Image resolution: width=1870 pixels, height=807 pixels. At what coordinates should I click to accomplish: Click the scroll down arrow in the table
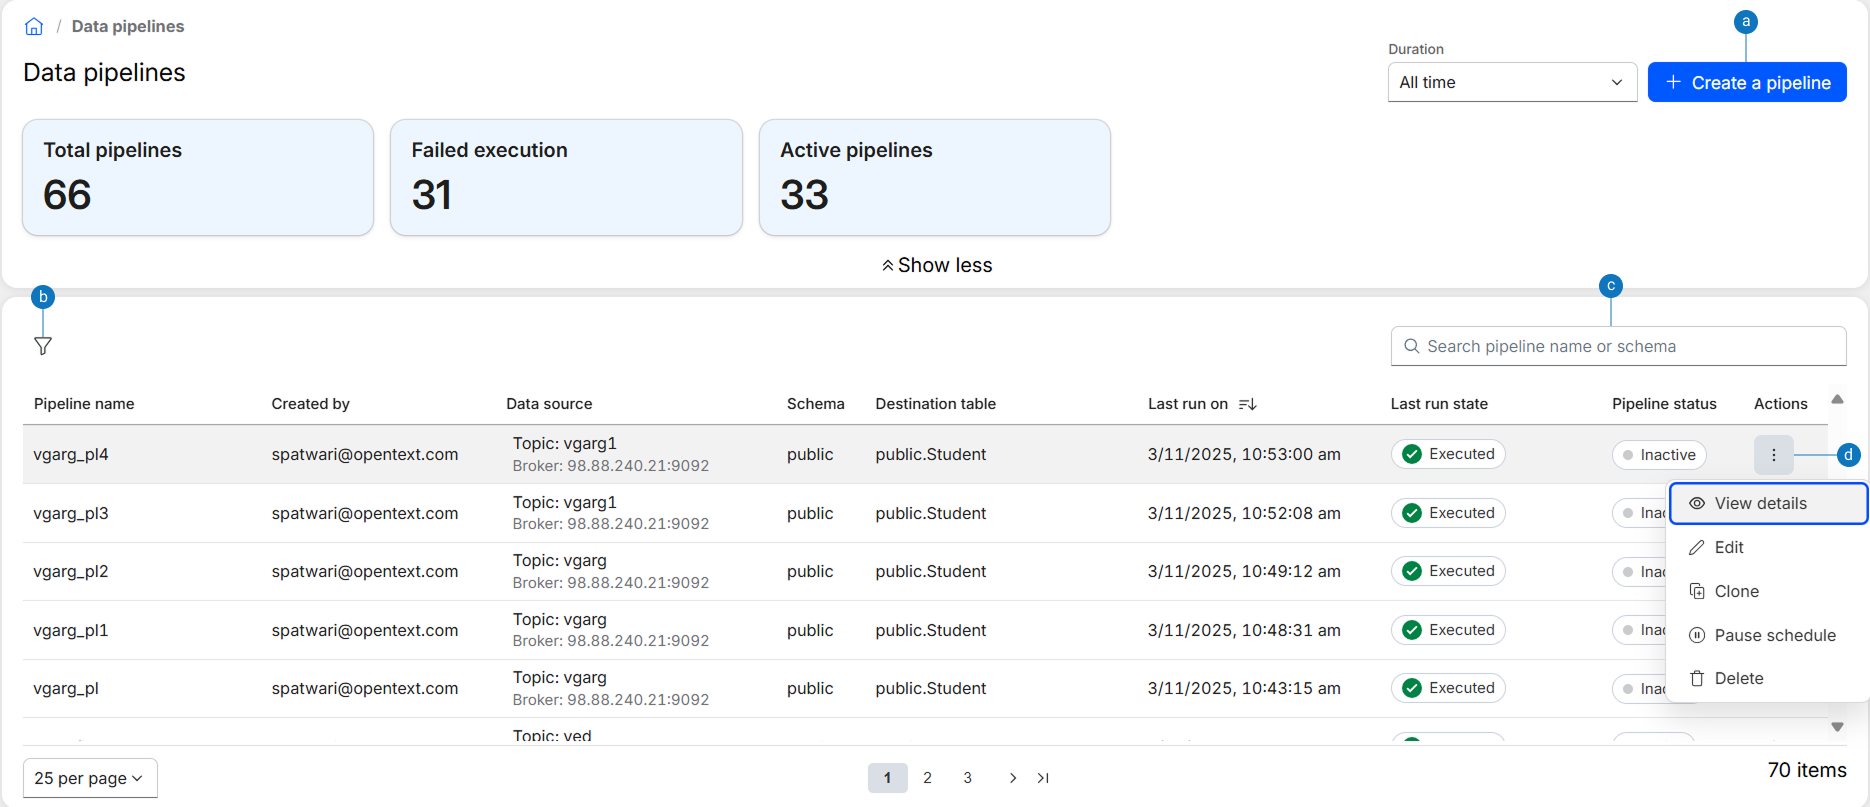tap(1837, 727)
